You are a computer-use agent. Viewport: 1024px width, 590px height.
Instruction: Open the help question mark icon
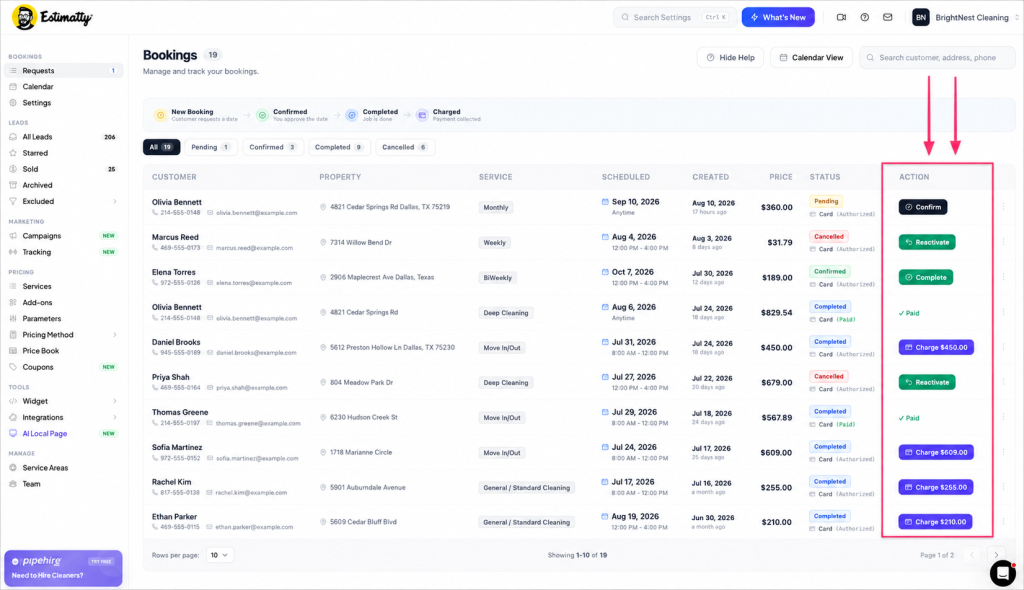click(x=865, y=18)
